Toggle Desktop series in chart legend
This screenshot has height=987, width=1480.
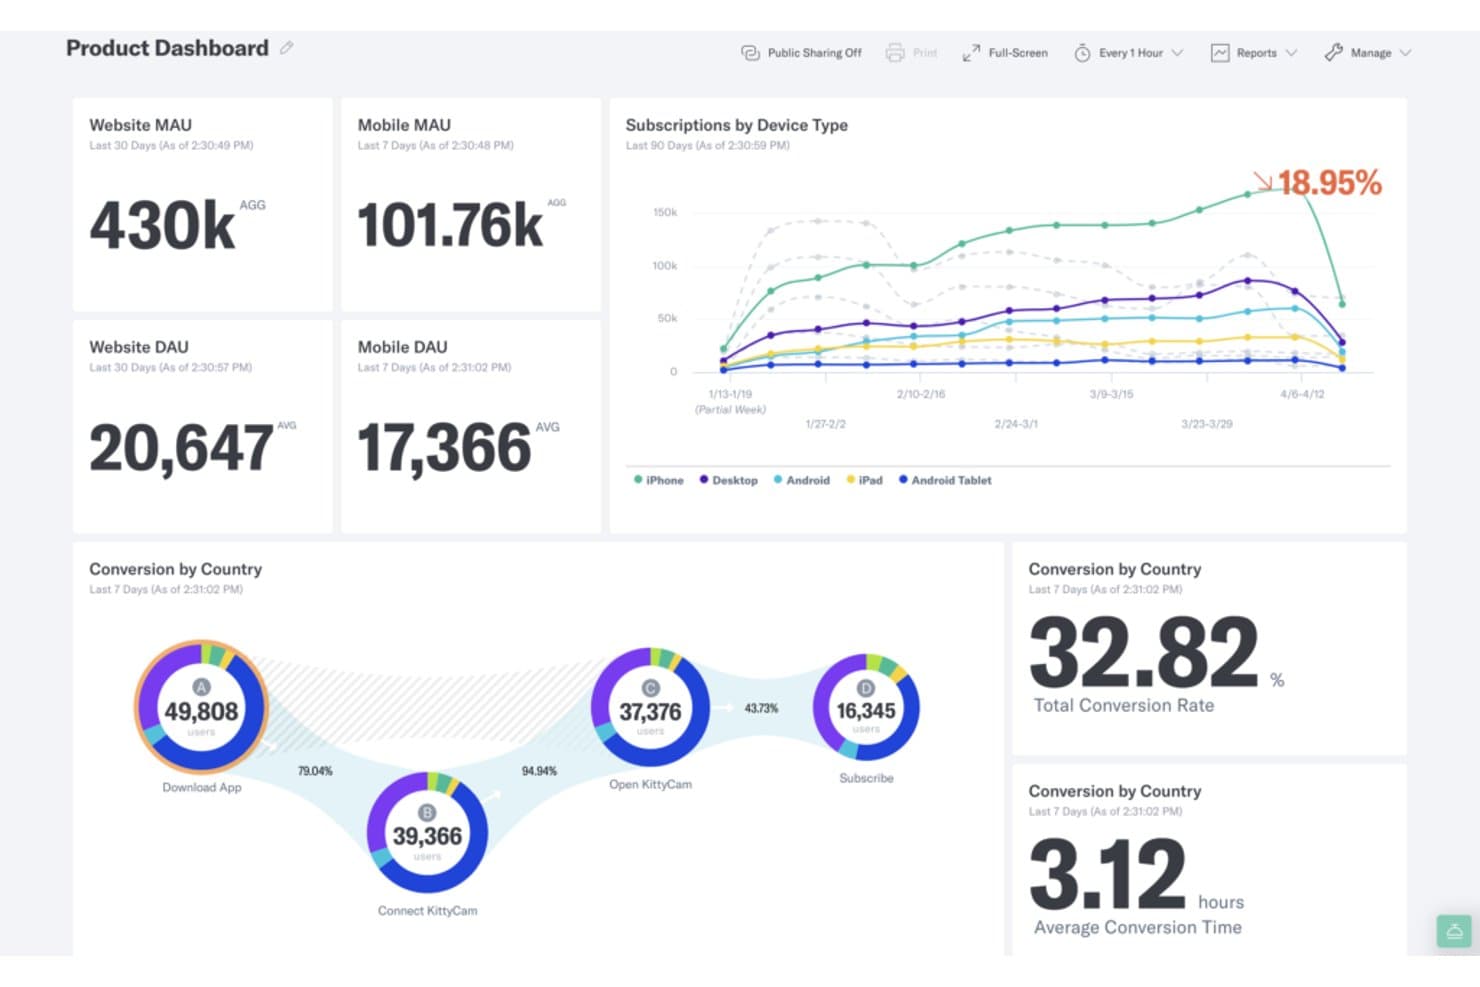[x=728, y=480]
